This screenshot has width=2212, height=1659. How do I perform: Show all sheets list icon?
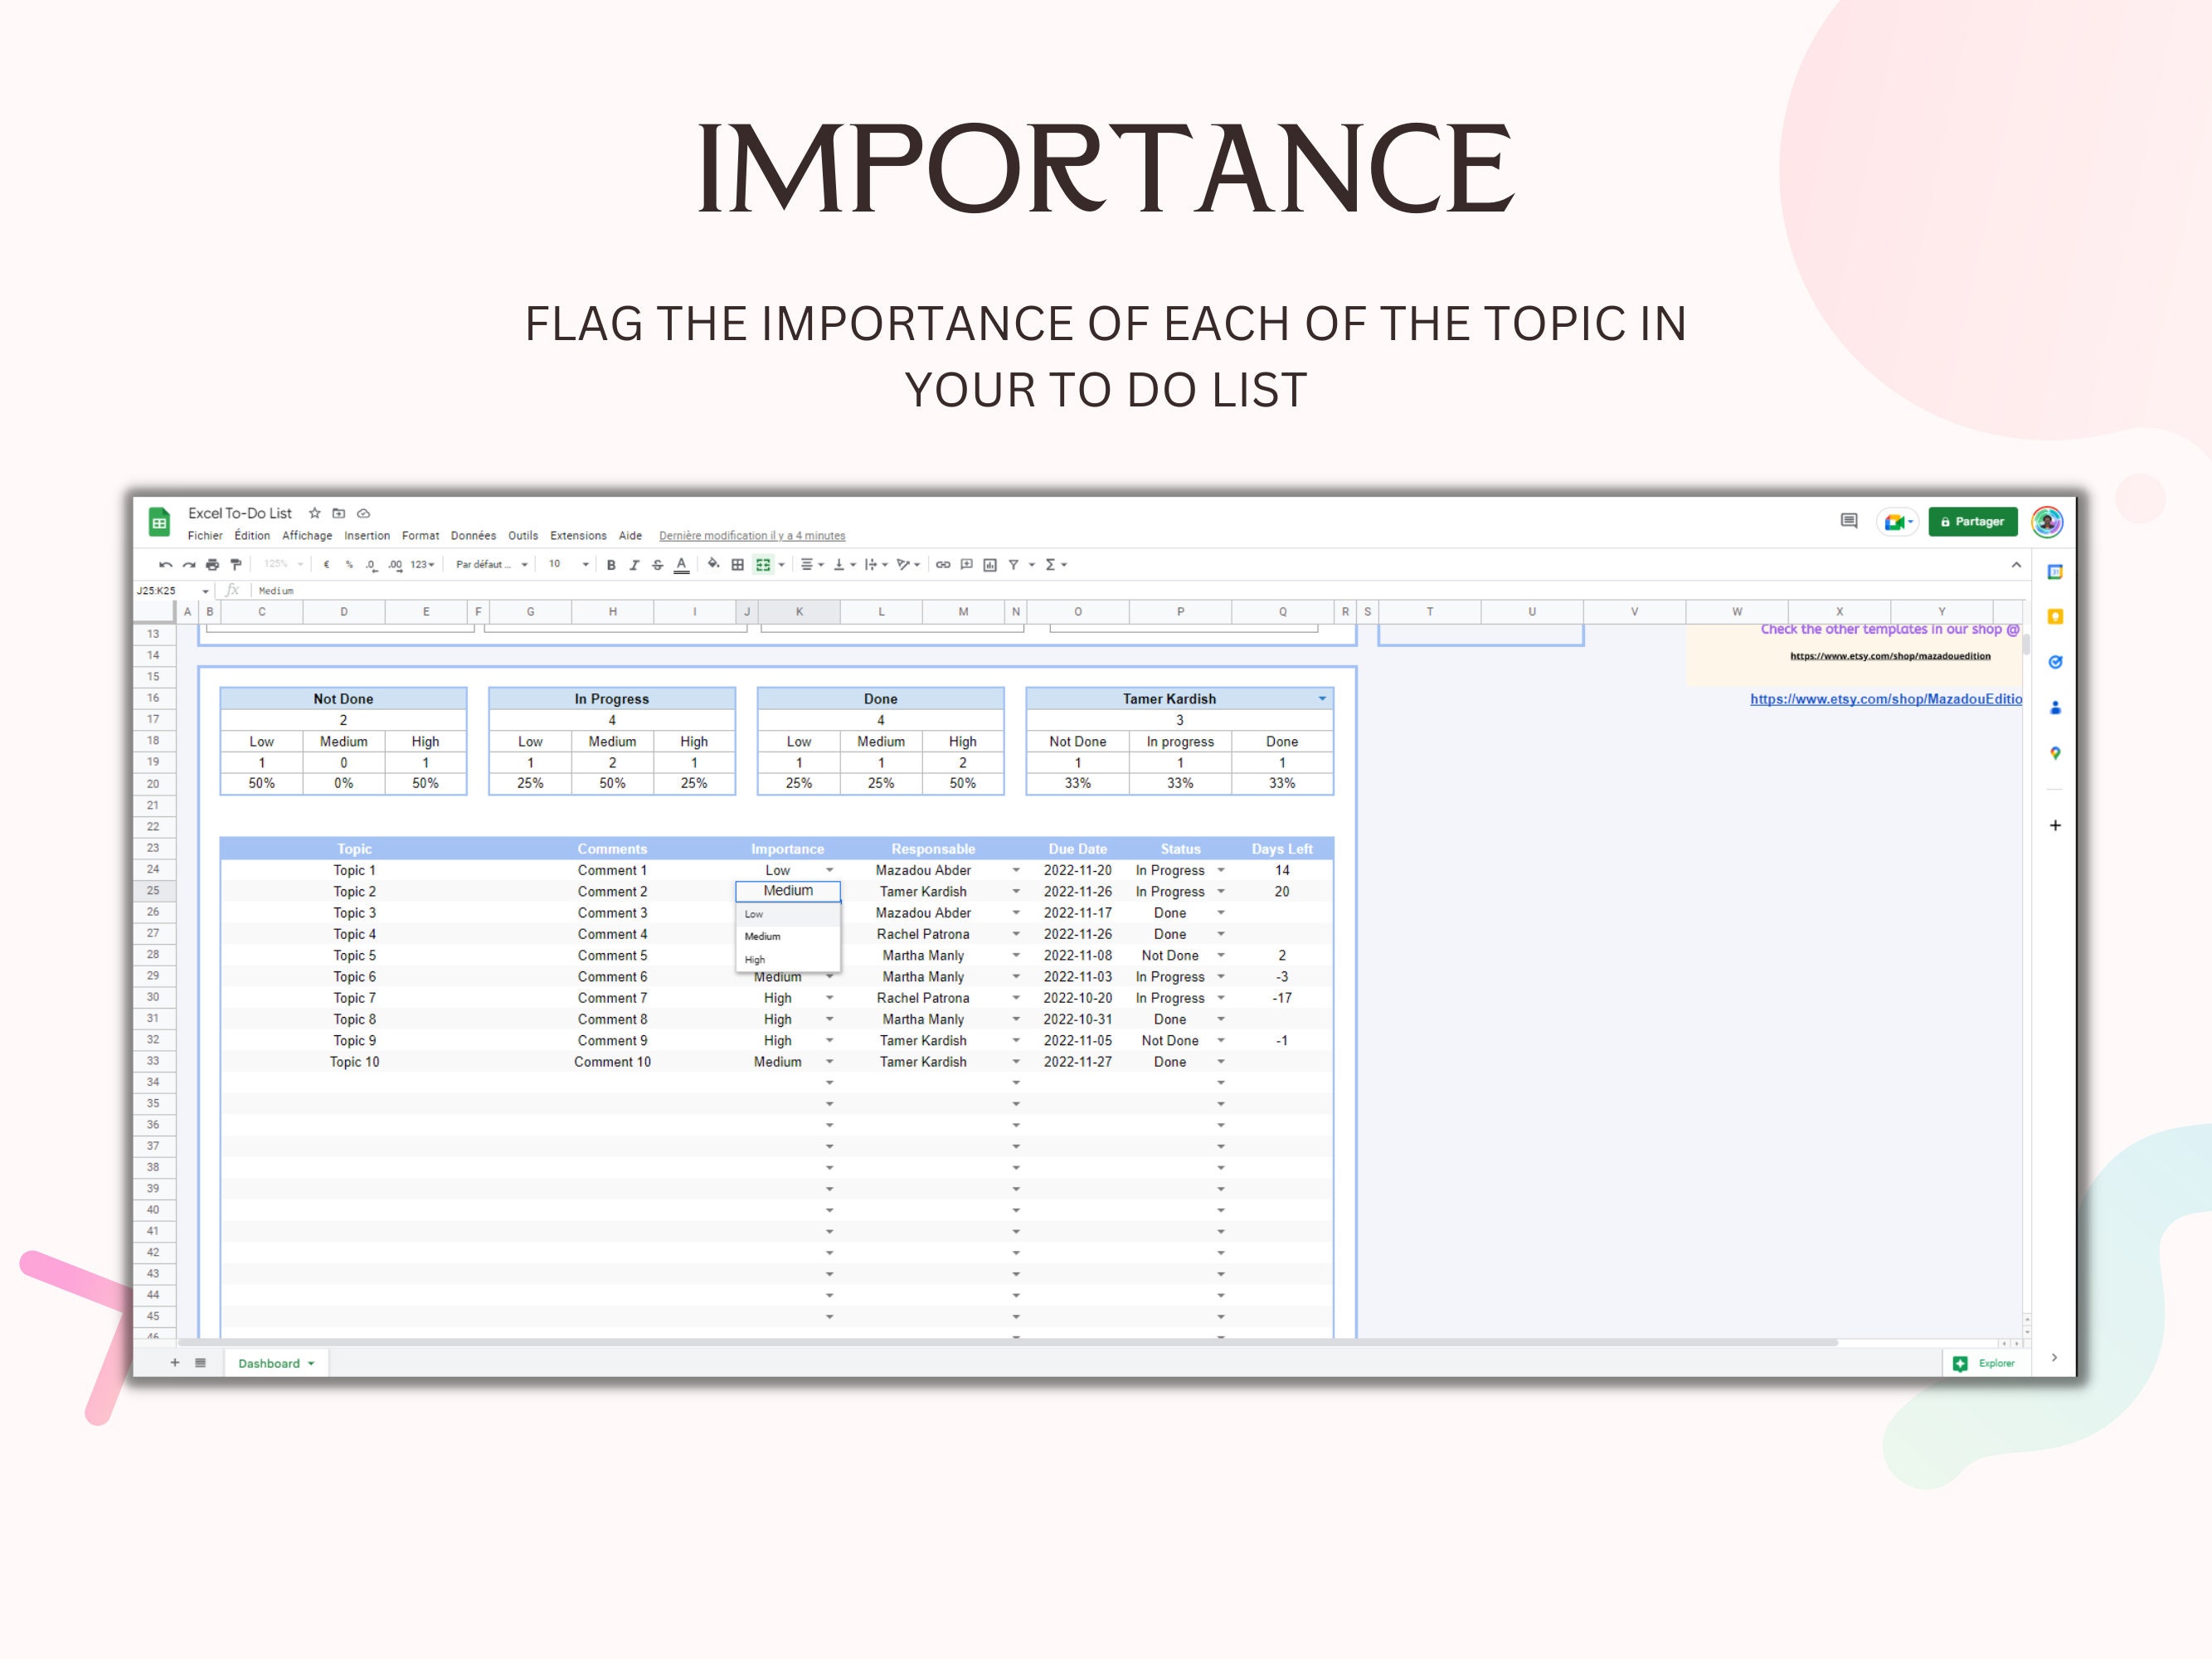(x=200, y=1363)
